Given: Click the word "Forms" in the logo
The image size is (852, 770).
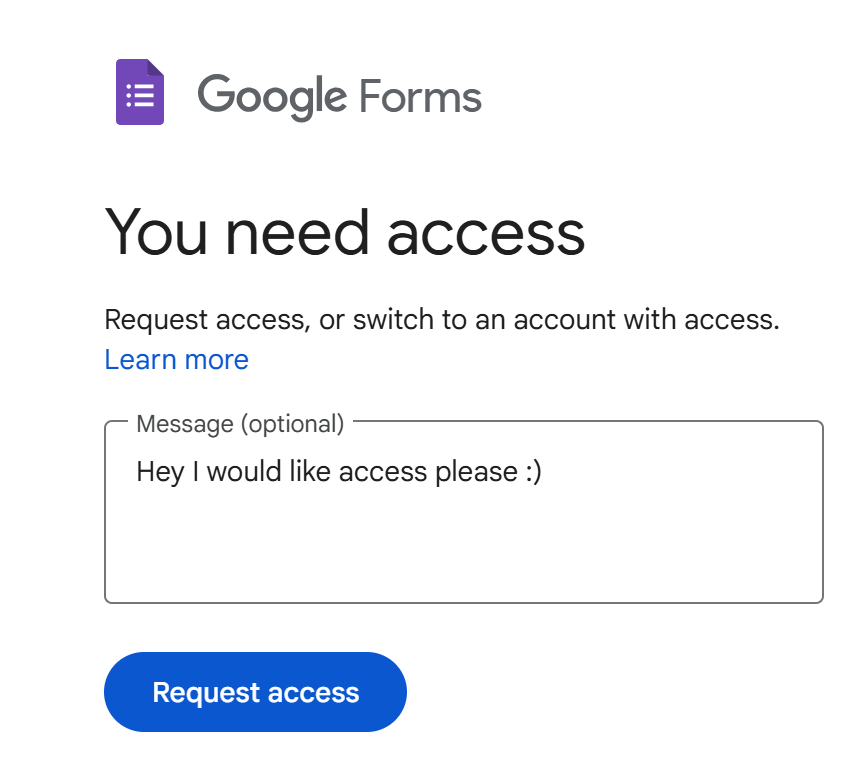Looking at the screenshot, I should [x=421, y=96].
